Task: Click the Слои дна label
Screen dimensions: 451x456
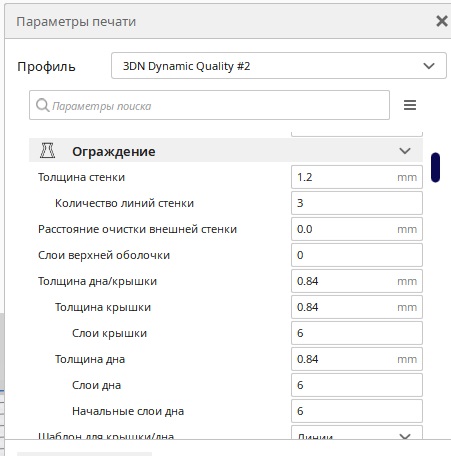Action: 96,385
